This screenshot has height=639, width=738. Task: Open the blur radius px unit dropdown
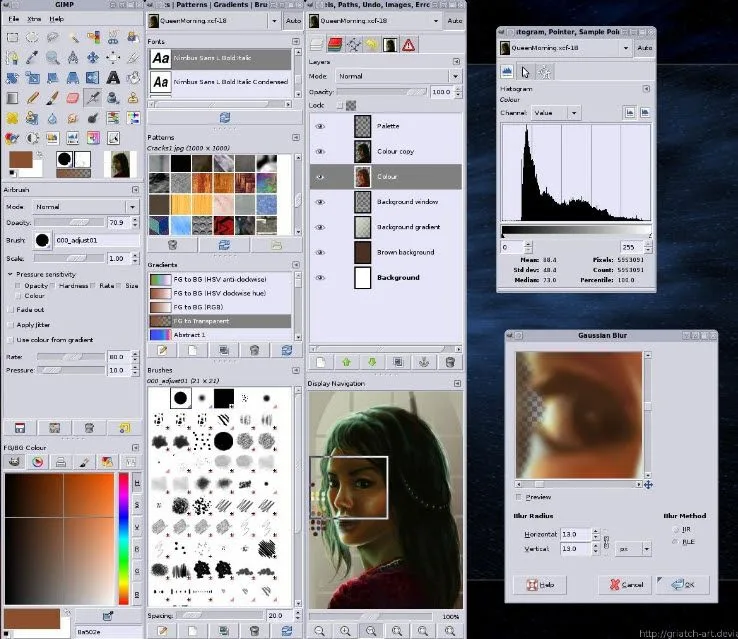pyautogui.click(x=633, y=548)
